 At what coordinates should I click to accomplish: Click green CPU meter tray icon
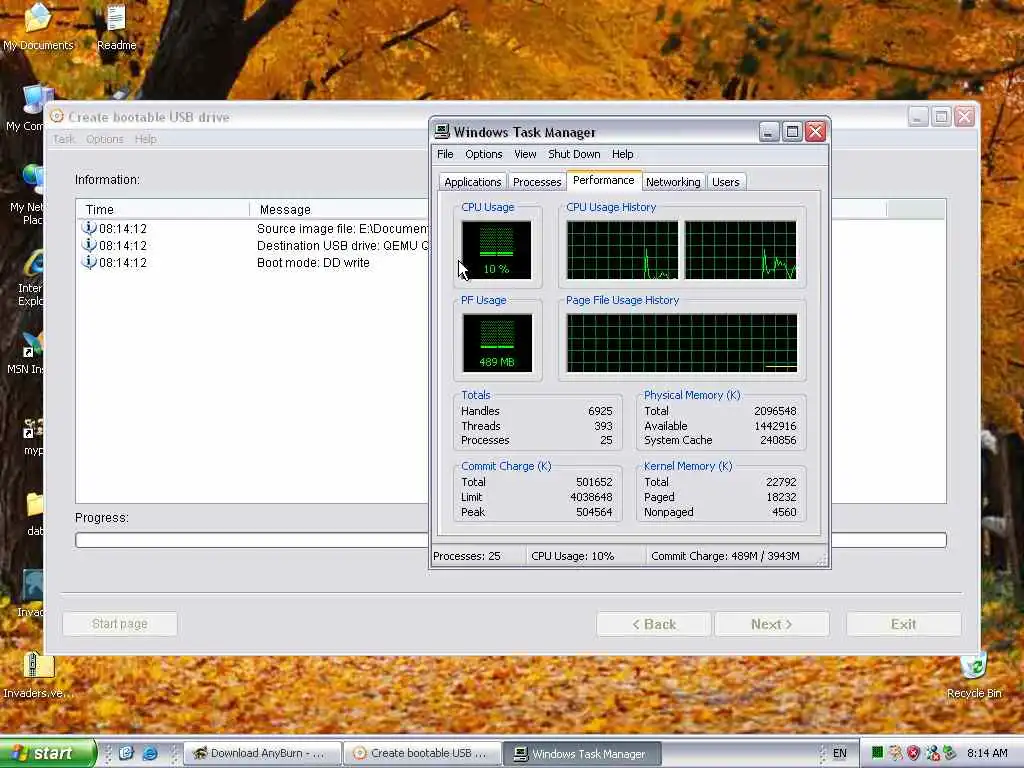(878, 753)
